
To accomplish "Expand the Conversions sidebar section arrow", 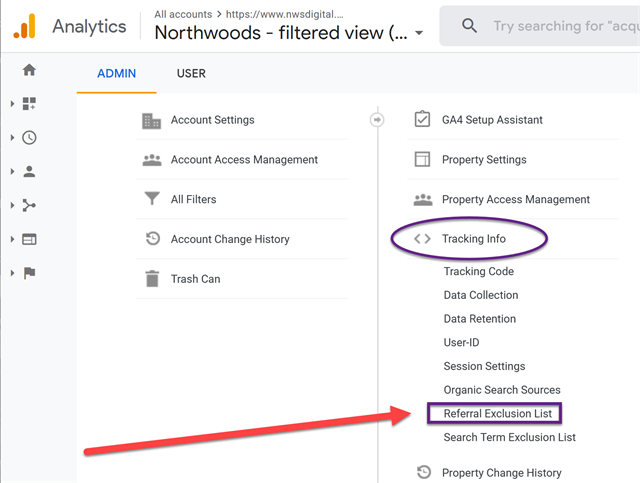I will [12, 273].
